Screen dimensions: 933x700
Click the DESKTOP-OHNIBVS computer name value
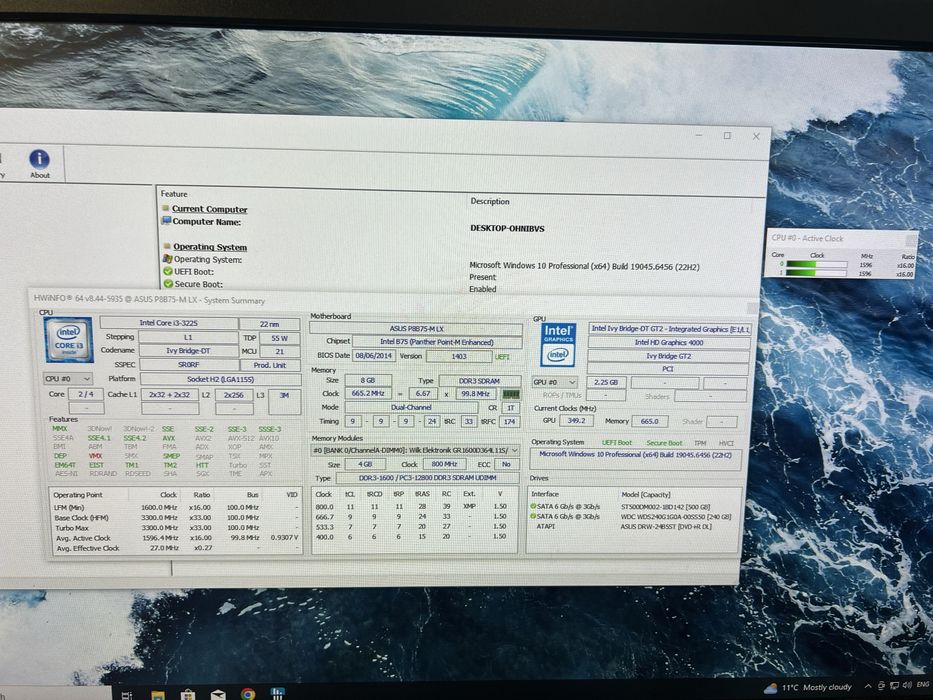[507, 229]
